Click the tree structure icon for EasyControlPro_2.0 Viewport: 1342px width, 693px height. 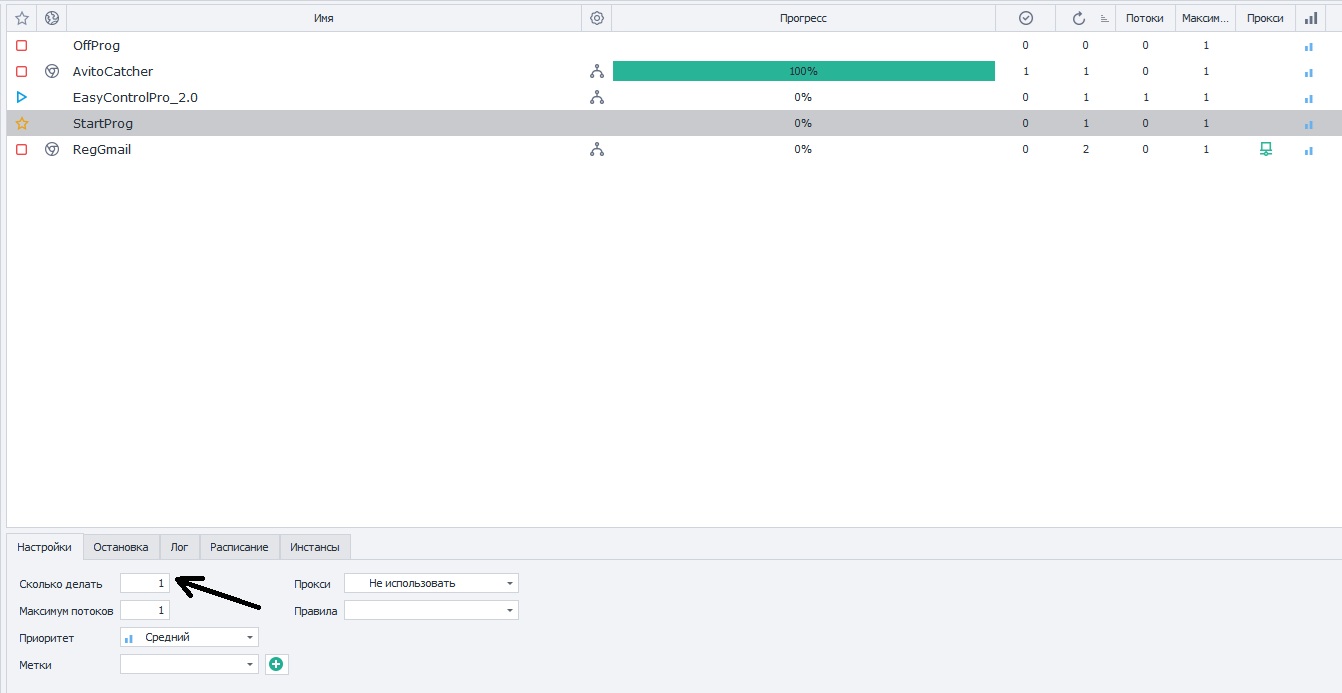coord(597,98)
